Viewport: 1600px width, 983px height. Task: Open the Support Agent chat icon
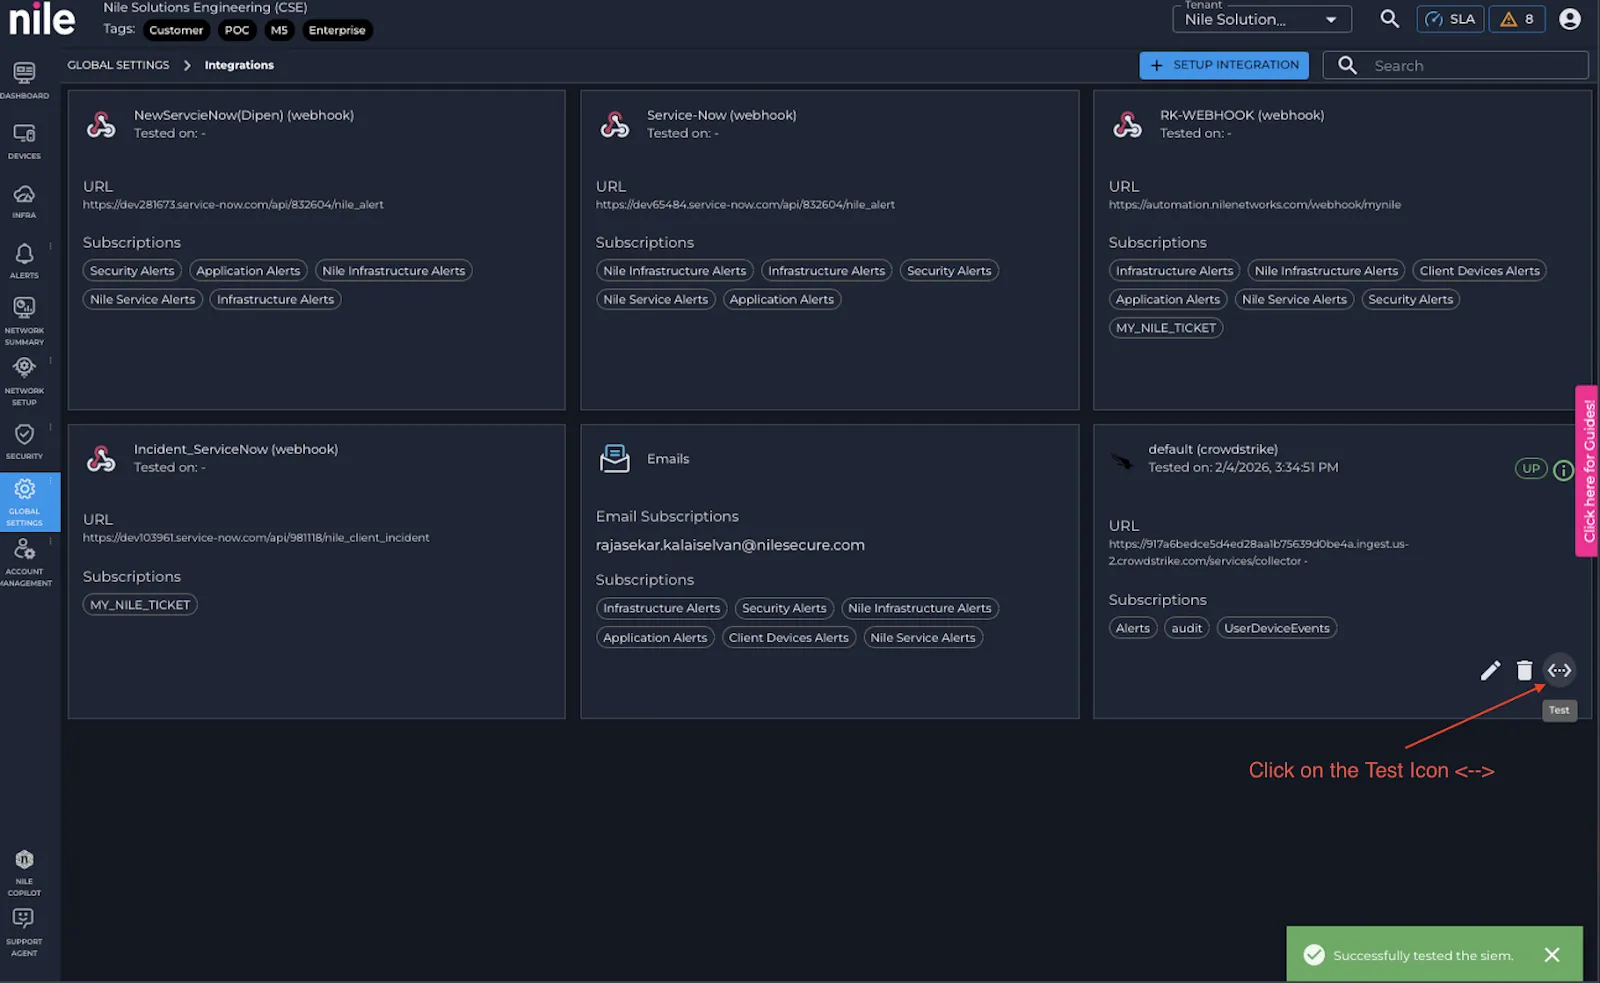[24, 932]
